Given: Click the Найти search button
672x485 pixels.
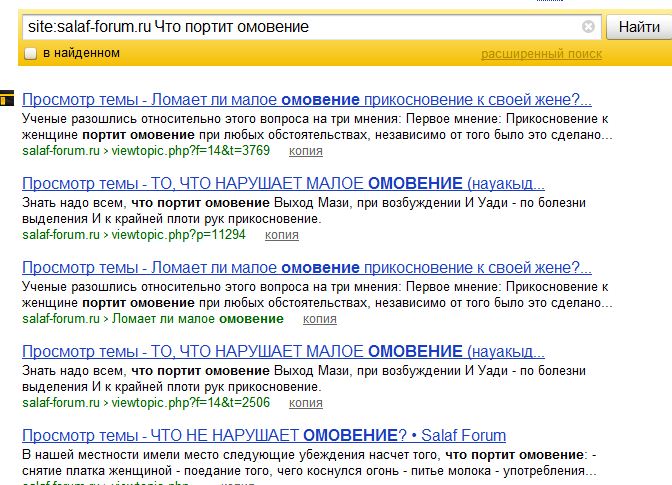Looking at the screenshot, I should click(639, 27).
